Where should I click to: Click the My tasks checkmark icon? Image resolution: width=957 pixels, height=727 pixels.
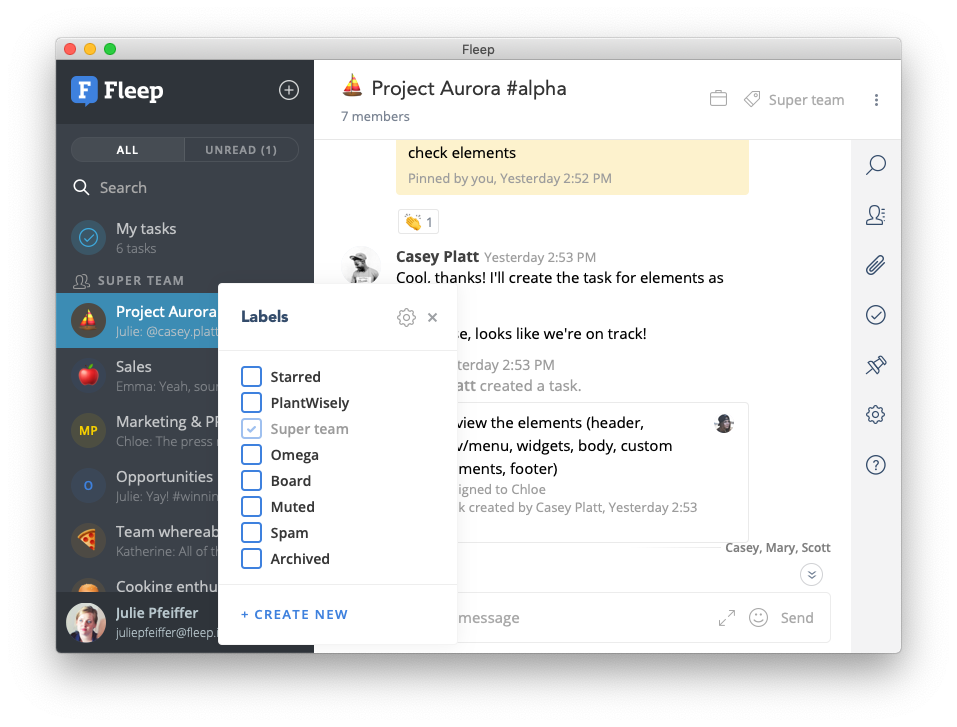coord(88,237)
